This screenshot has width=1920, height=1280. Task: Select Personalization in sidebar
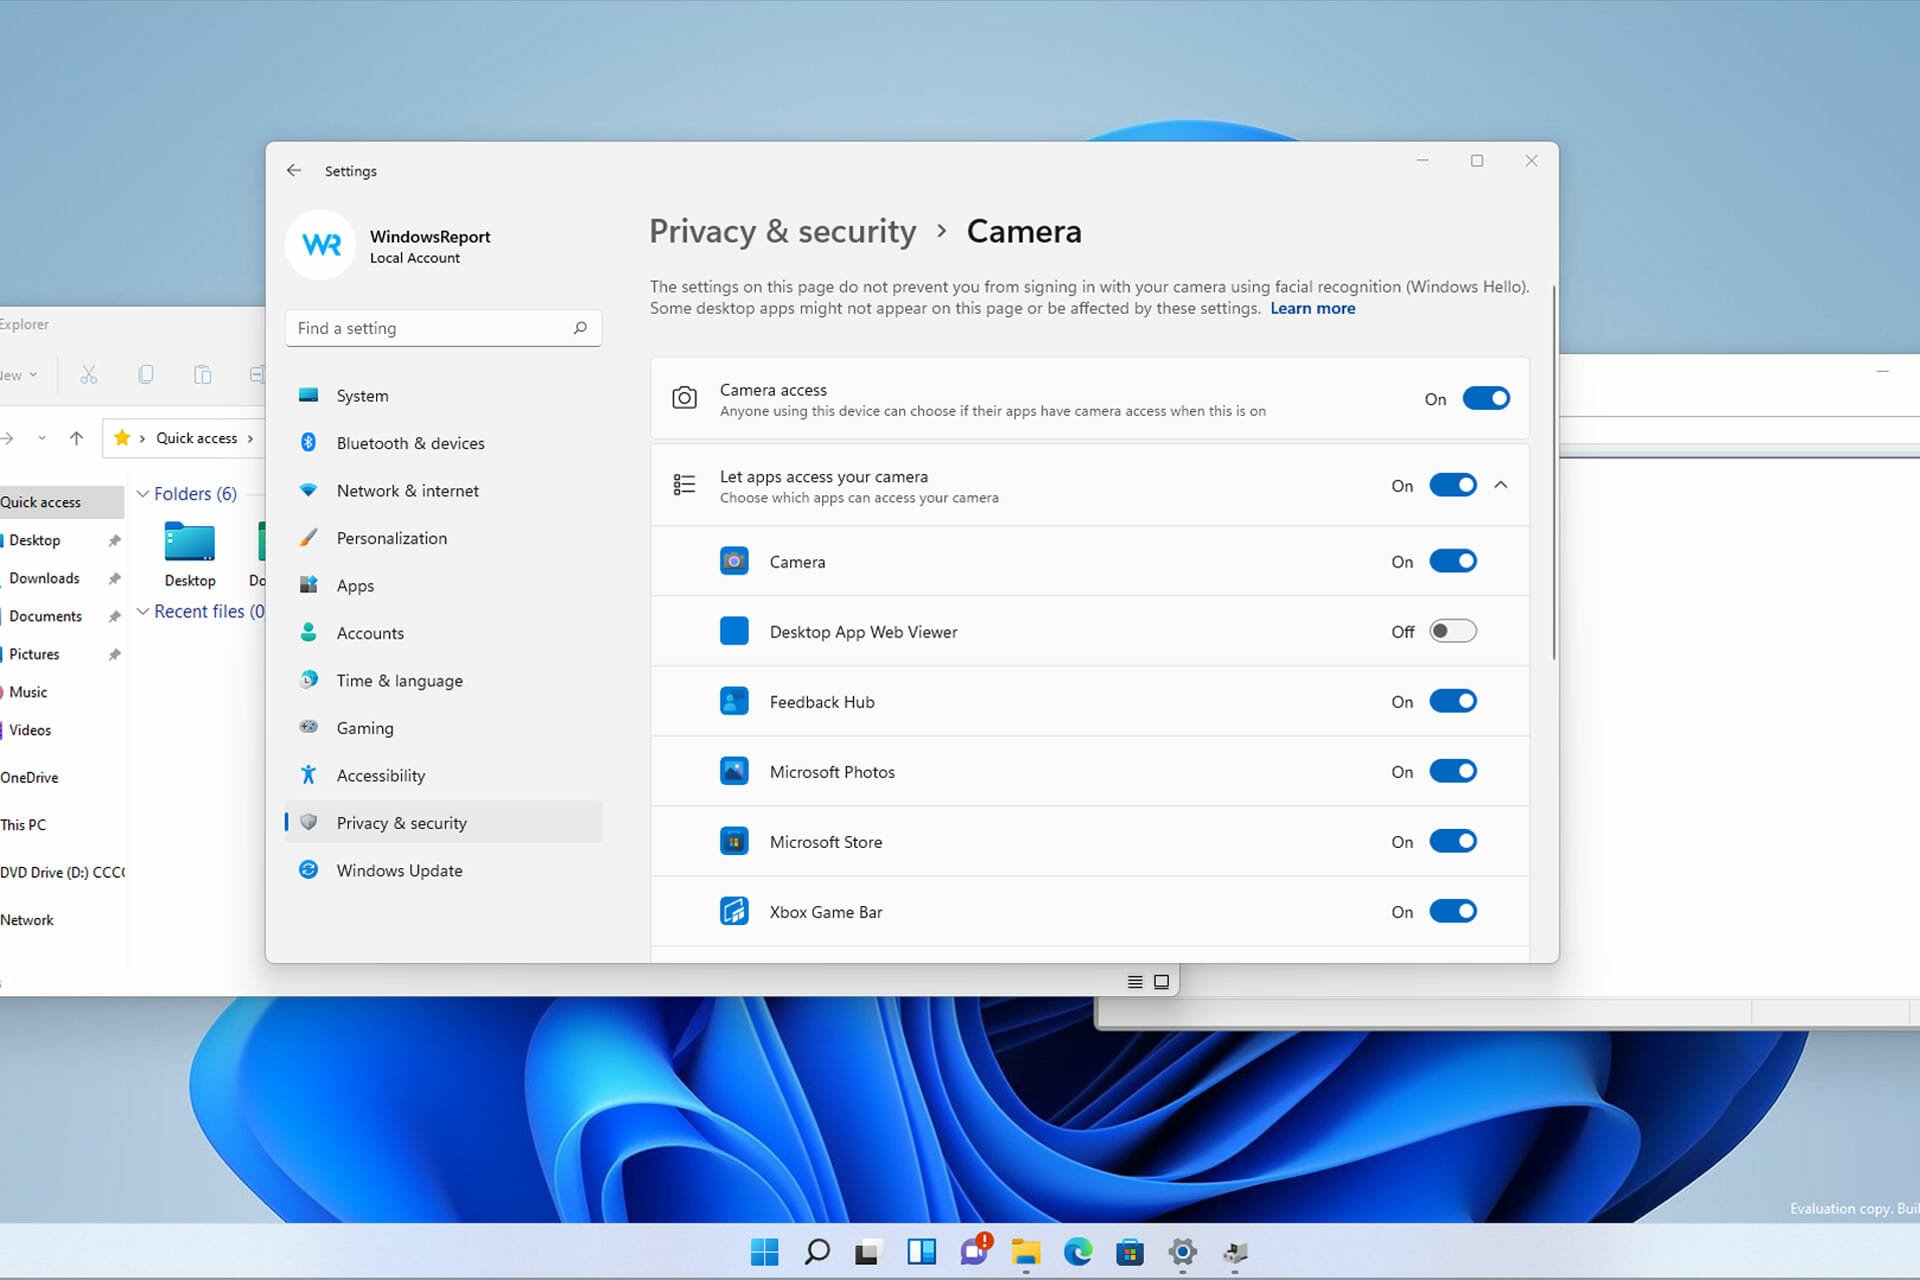443,538
